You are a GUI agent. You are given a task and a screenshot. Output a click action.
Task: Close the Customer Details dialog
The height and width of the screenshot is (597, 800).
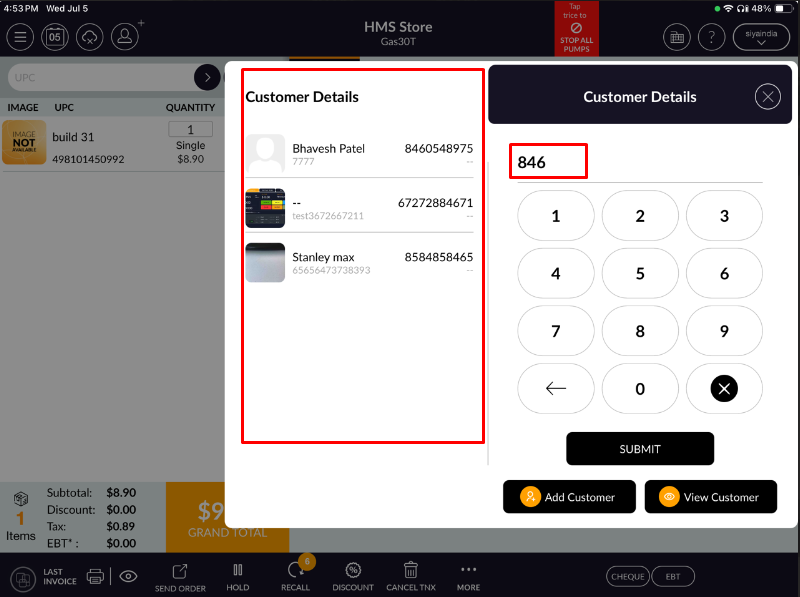pos(767,96)
